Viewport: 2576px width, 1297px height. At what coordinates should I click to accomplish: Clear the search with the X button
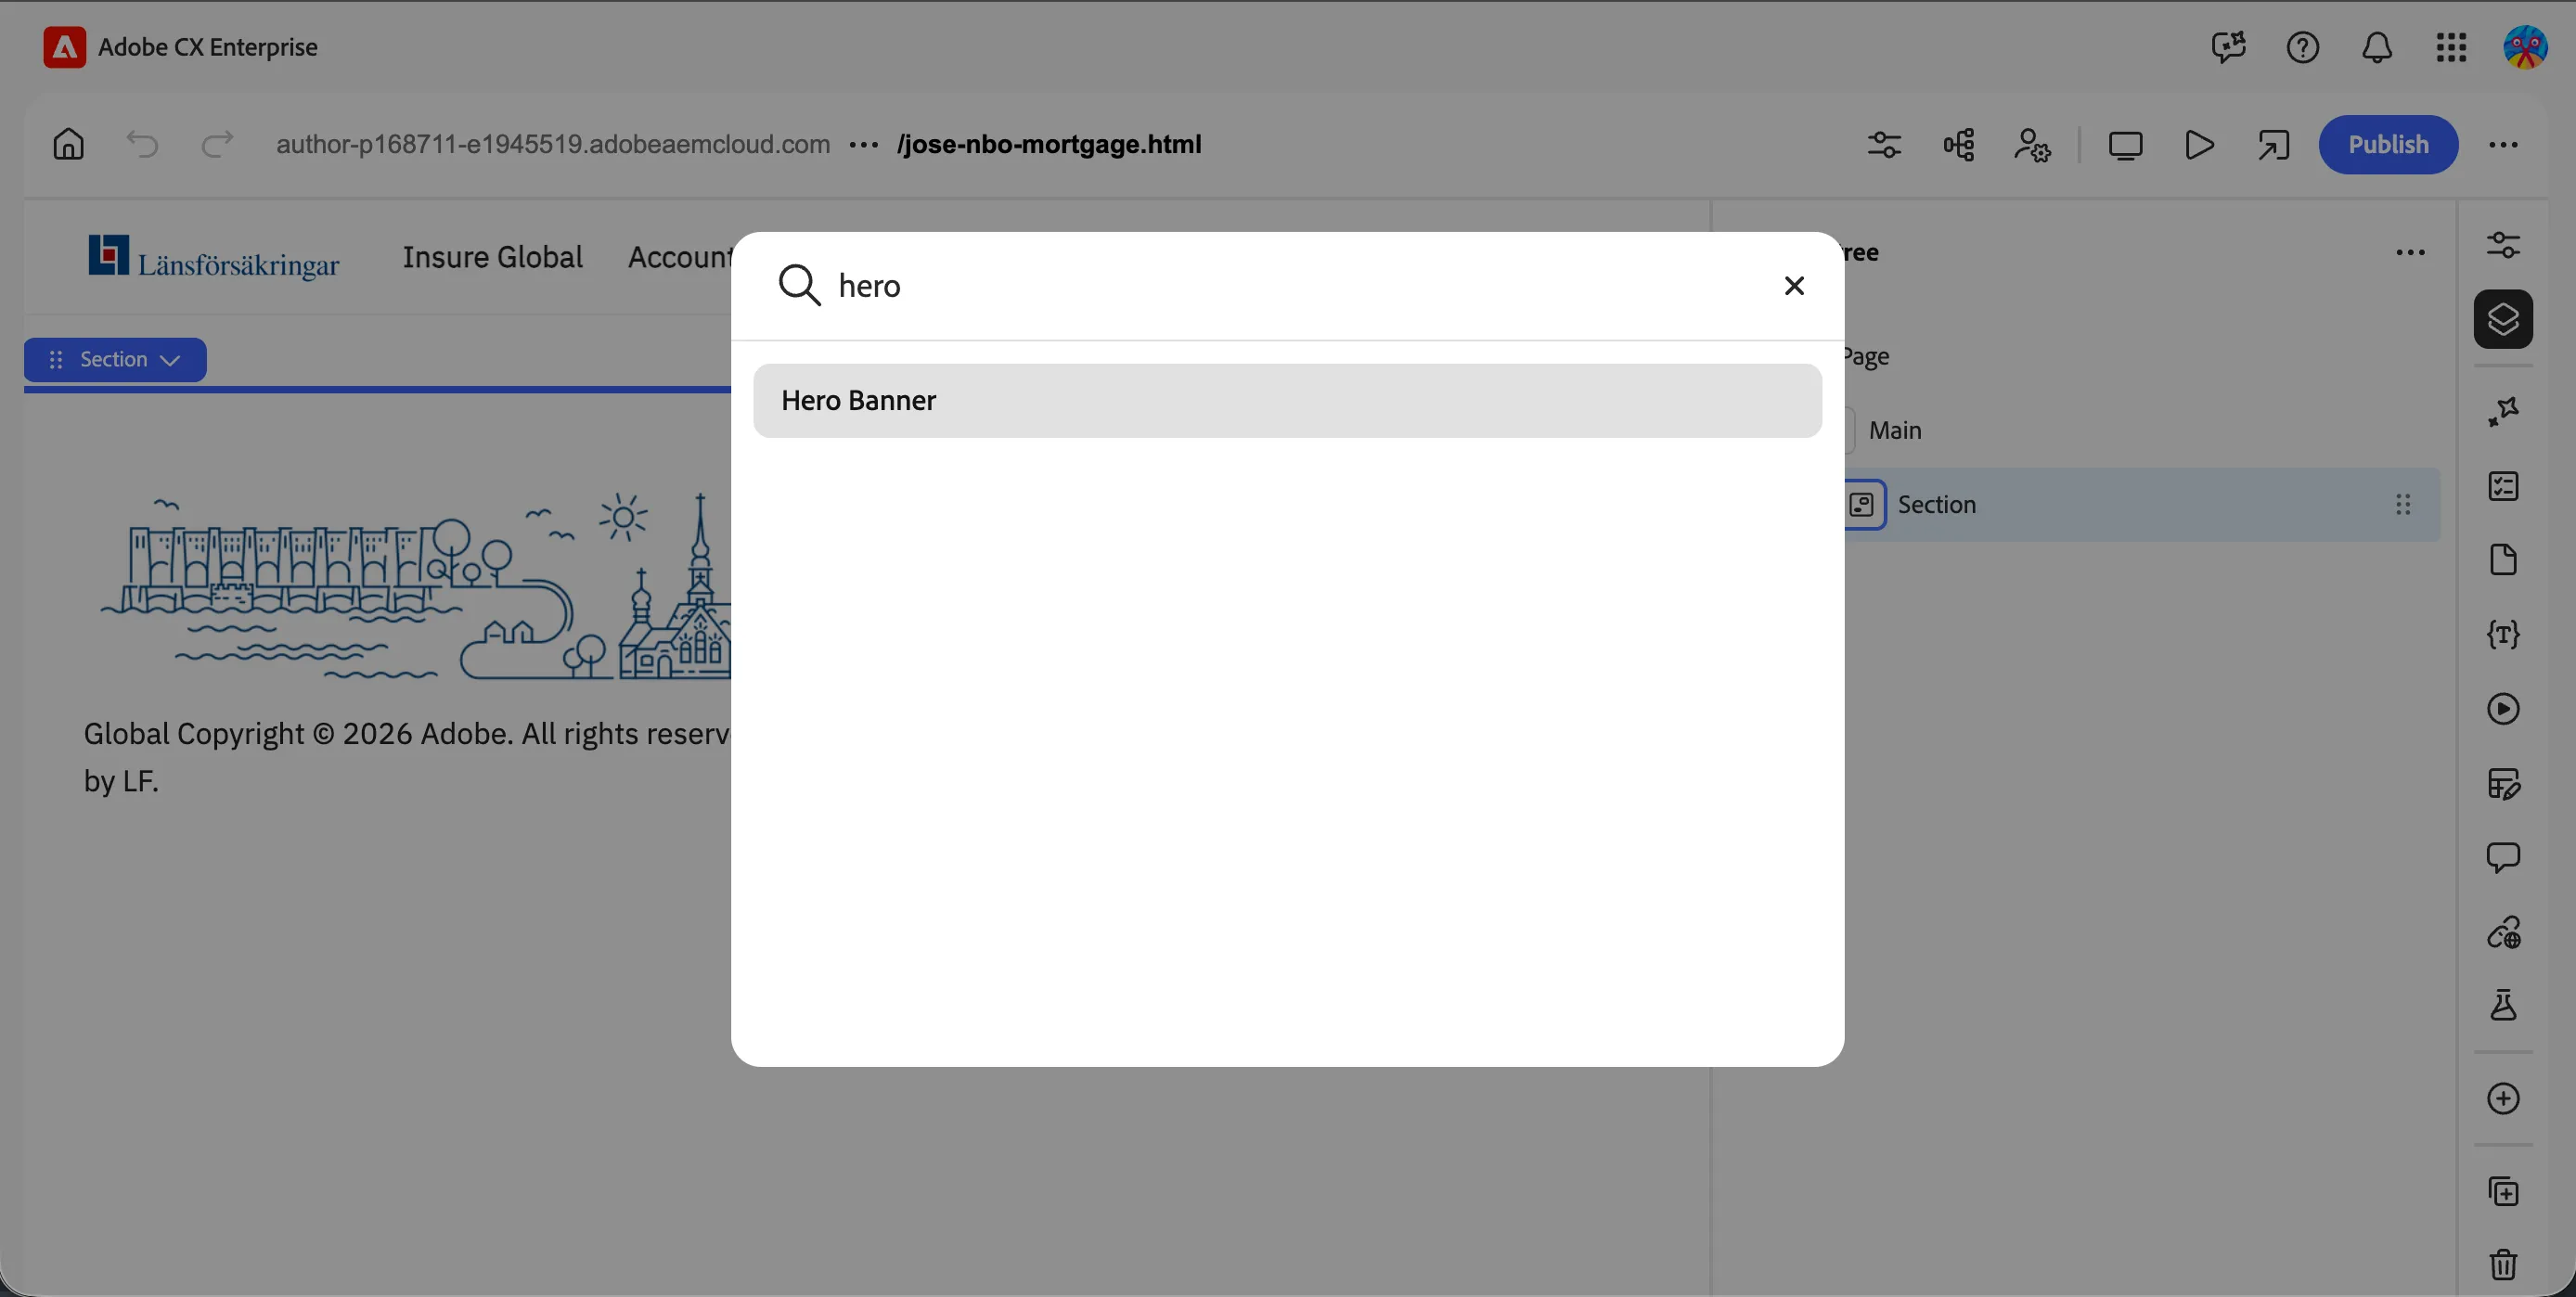1794,286
